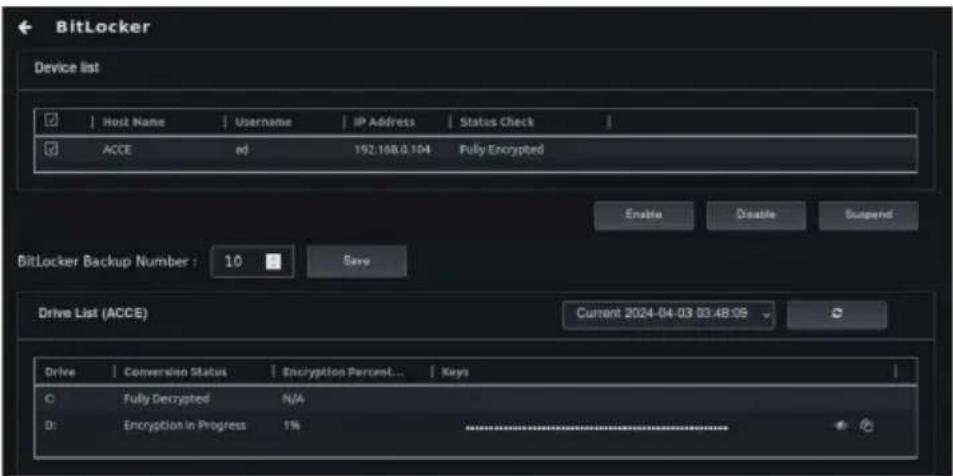Adjust the backup number stepper arrows
The height and width of the screenshot is (476, 953).
[273, 261]
